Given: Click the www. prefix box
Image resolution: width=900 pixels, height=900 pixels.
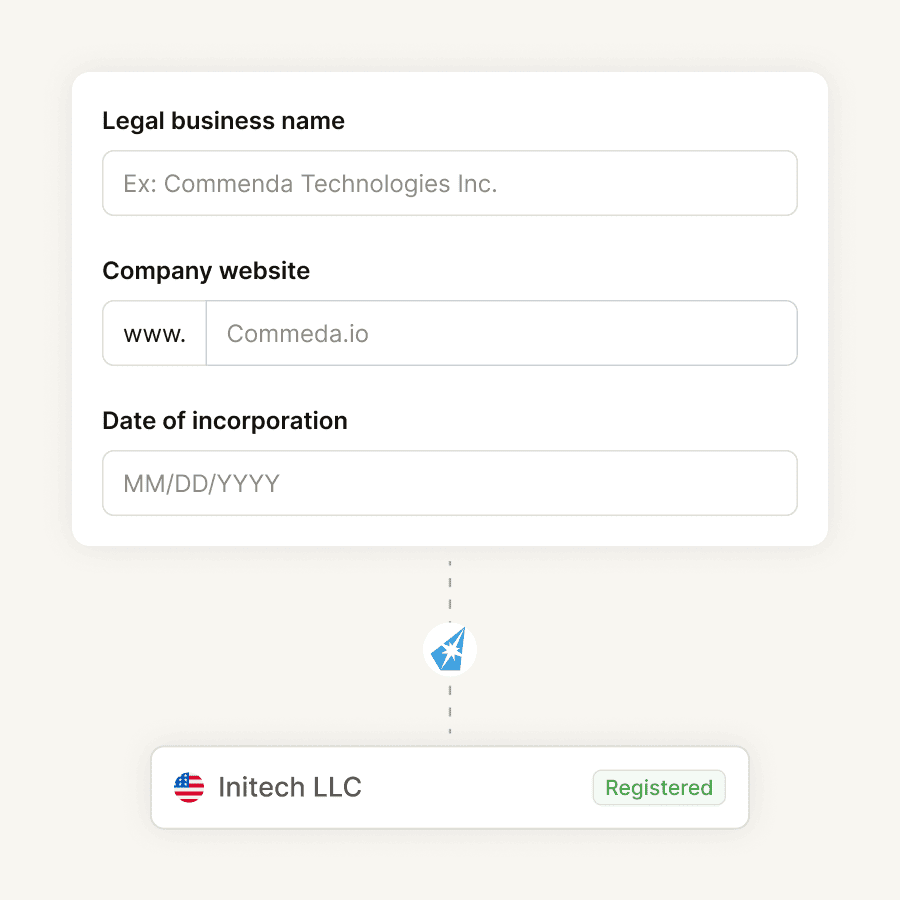Looking at the screenshot, I should (x=155, y=333).
